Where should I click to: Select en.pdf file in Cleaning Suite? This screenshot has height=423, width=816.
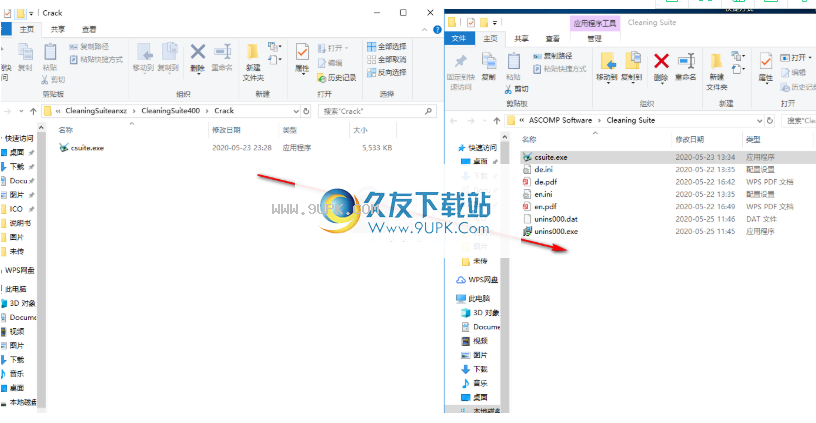click(540, 207)
